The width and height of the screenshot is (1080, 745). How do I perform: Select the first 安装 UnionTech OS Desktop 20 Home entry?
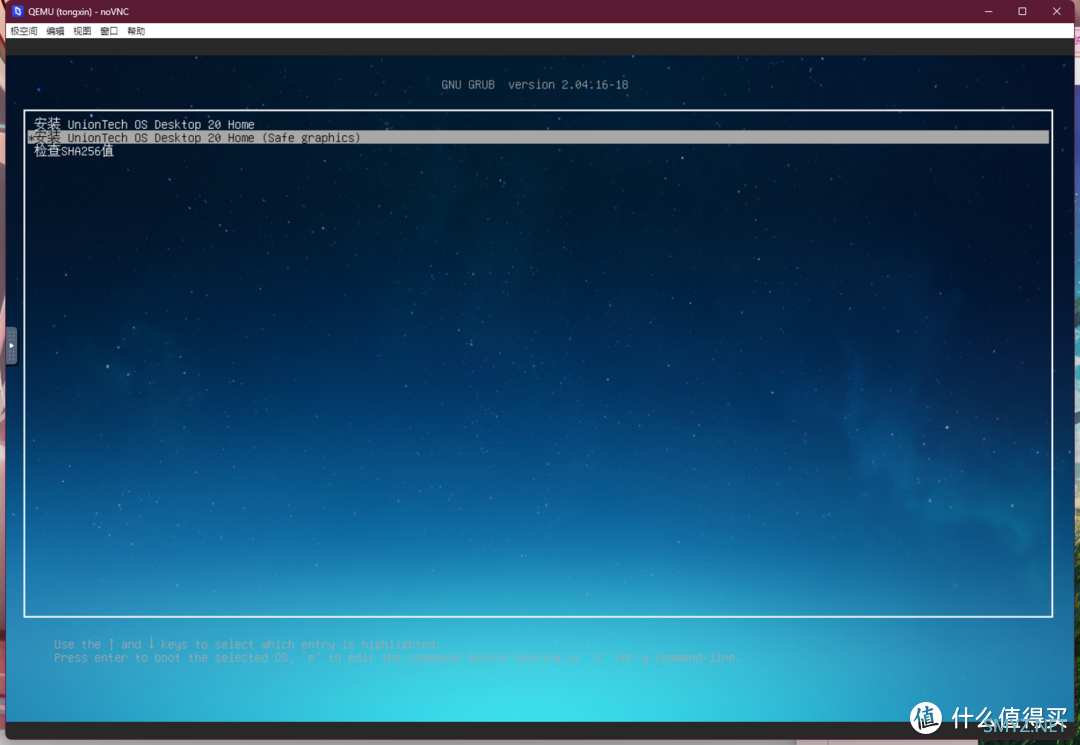[x=144, y=124]
